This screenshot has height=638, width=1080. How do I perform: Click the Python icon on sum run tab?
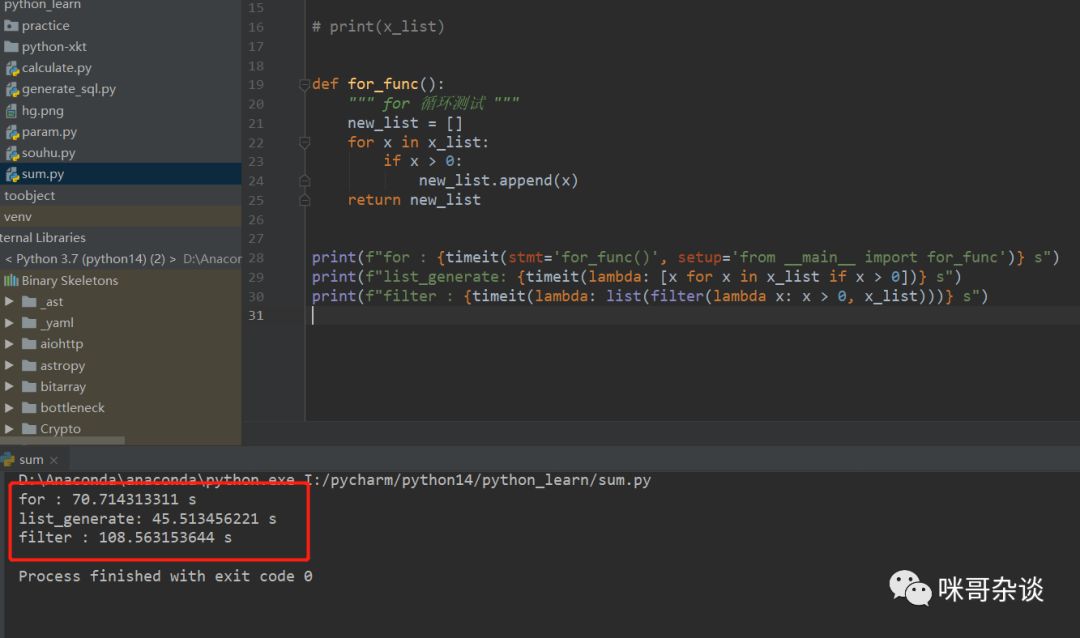(x=8, y=460)
